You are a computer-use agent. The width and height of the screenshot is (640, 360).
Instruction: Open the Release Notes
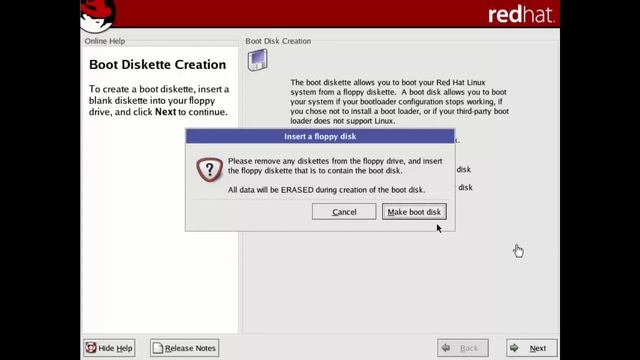coord(184,348)
